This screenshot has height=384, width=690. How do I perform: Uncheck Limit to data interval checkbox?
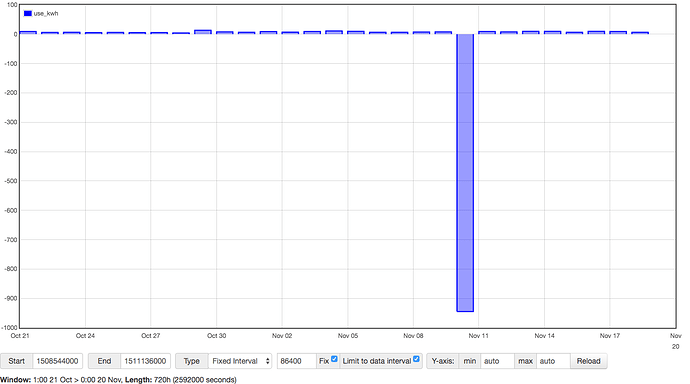point(416,359)
